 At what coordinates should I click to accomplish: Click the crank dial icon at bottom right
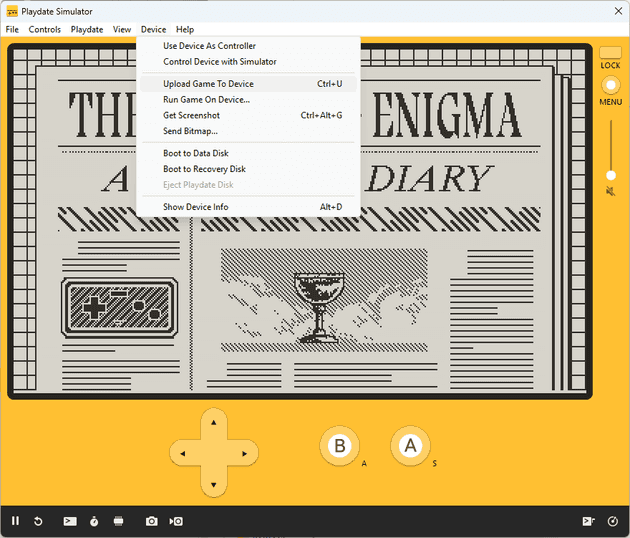(x=612, y=521)
